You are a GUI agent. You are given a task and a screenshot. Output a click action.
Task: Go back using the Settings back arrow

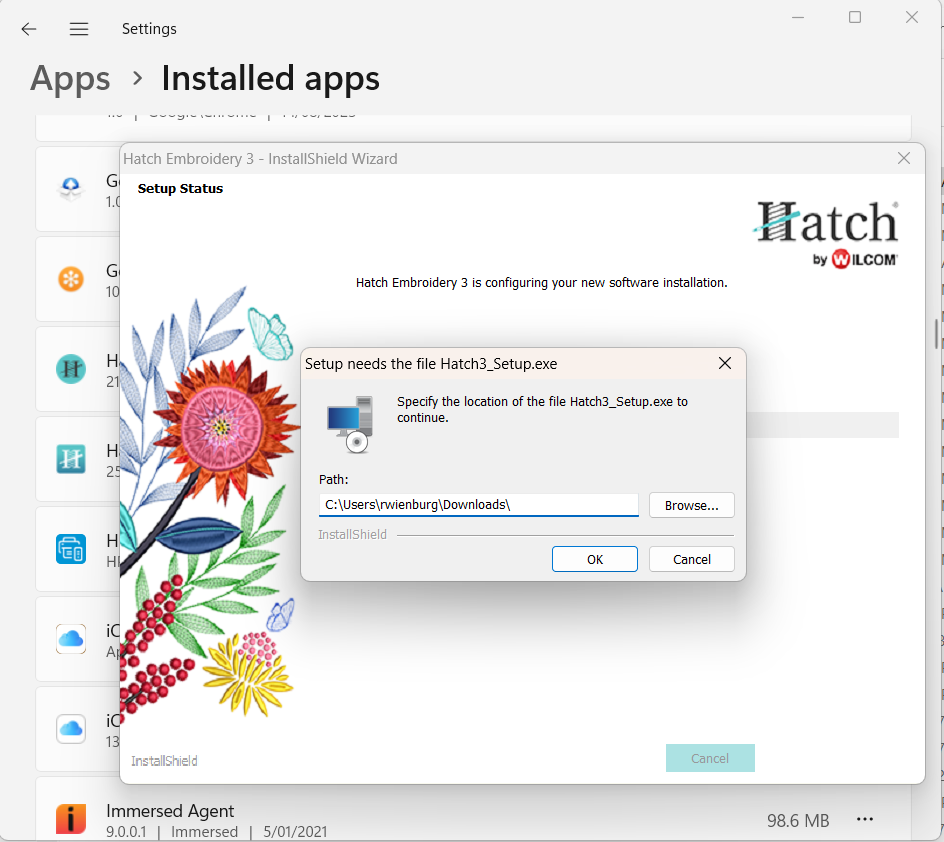click(x=29, y=29)
